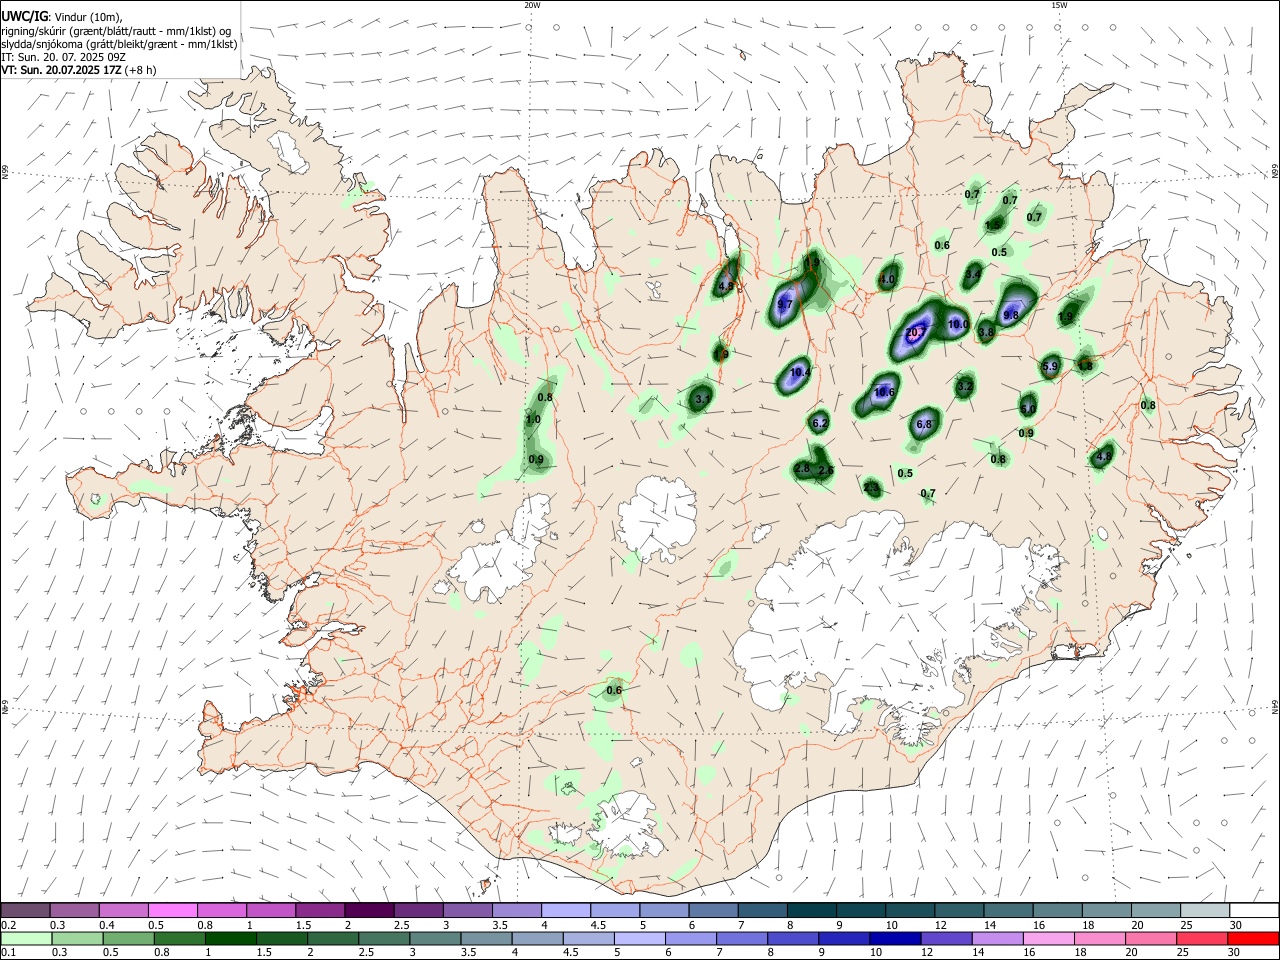Pick the pale grey swatch after 25 in the upper row
Viewport: 1280px width, 960px height.
[1206, 910]
